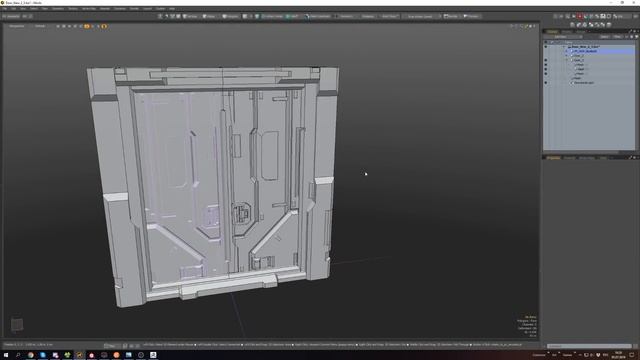Open the Filter dropdown in Items panel
Image resolution: width=640 pixels, height=360 pixels.
617,37
